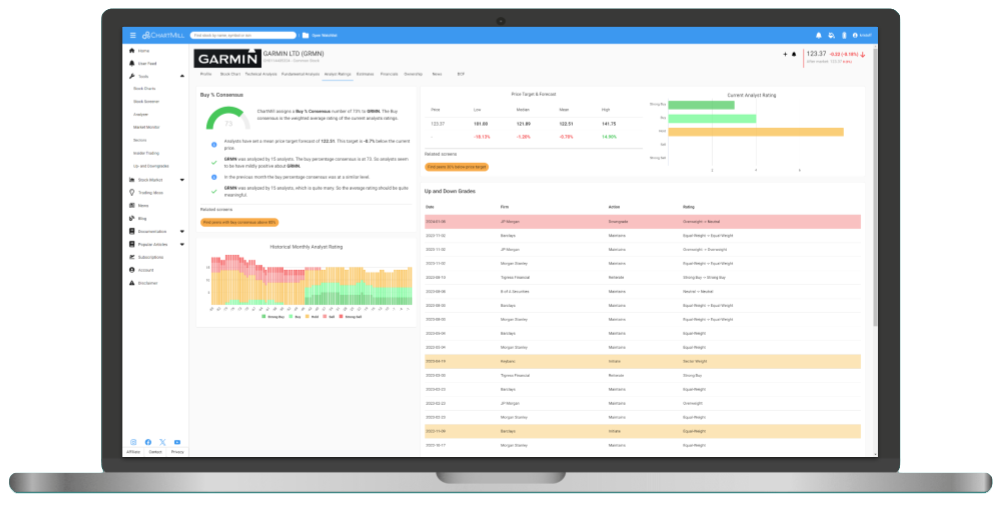Viewport: 1000px width, 514px height.
Task: Click the ChartMill logo
Action: (163, 35)
